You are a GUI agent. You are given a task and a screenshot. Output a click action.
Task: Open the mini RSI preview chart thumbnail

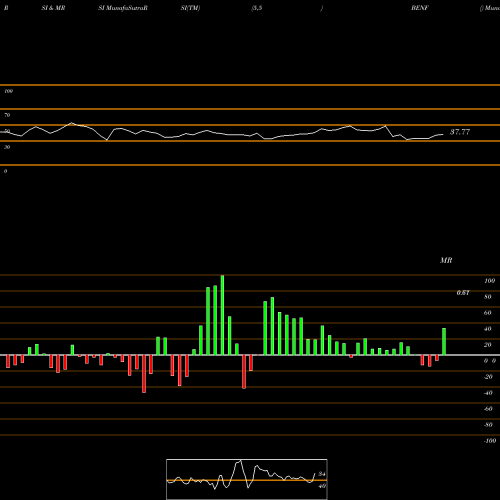coord(247,479)
